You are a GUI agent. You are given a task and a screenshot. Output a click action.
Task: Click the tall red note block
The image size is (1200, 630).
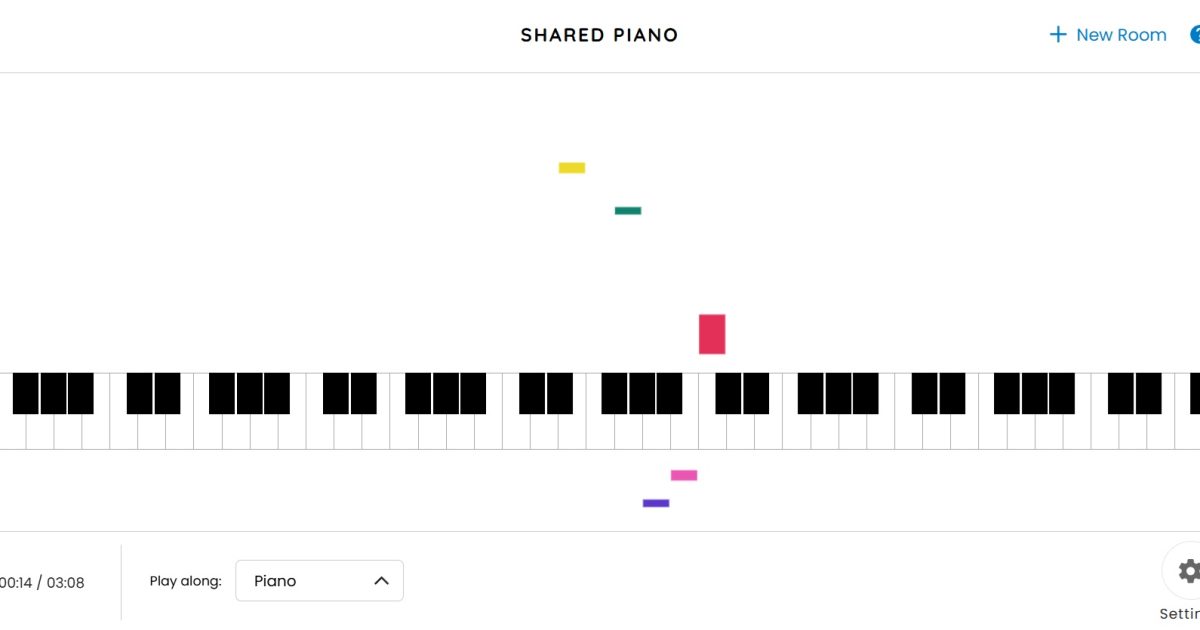coord(712,334)
